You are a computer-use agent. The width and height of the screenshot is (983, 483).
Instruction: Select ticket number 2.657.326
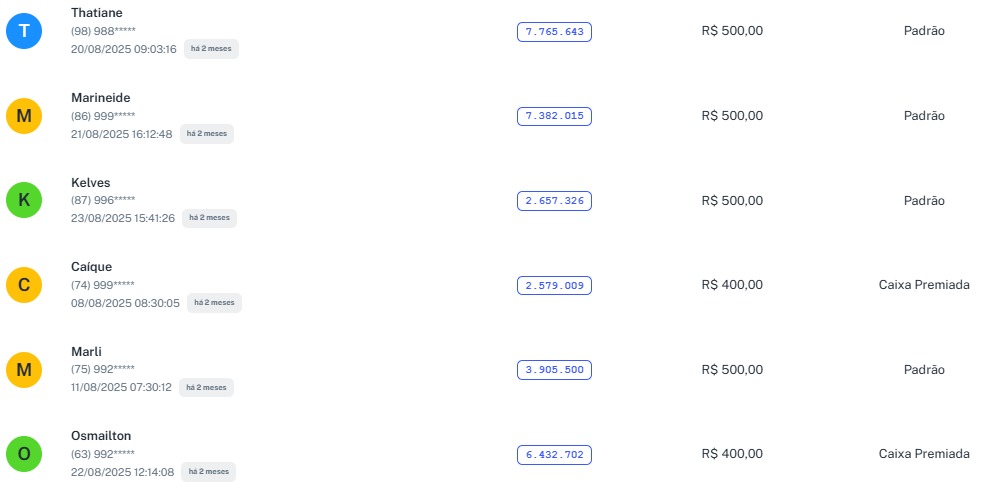(x=554, y=201)
